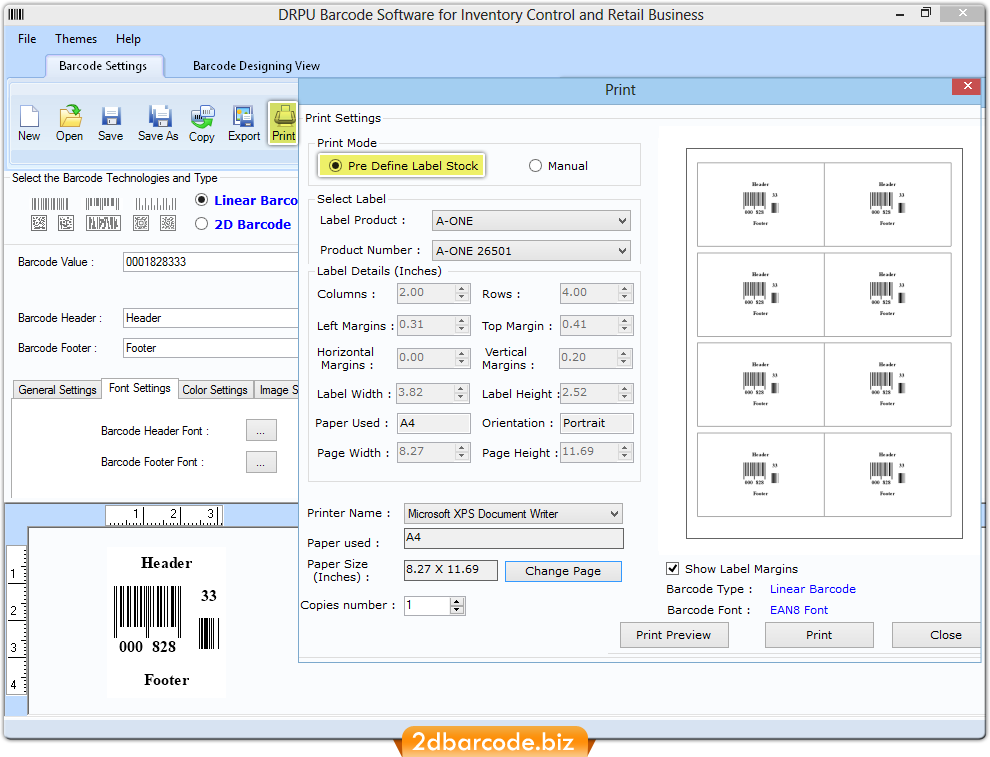Open the General Settings tab
Image resolution: width=990 pixels, height=757 pixels.
click(57, 390)
